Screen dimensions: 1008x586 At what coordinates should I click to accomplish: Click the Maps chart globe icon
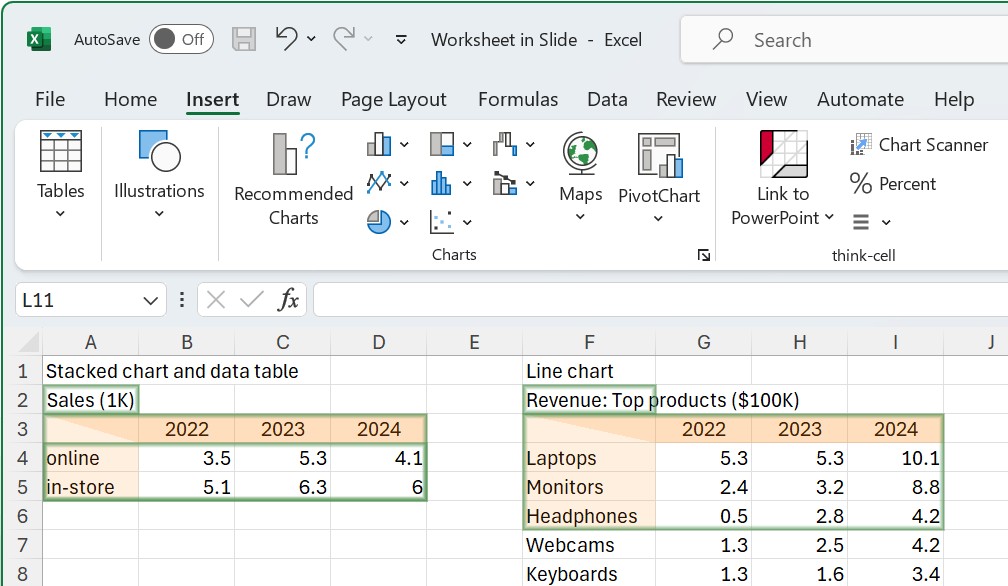(x=580, y=154)
